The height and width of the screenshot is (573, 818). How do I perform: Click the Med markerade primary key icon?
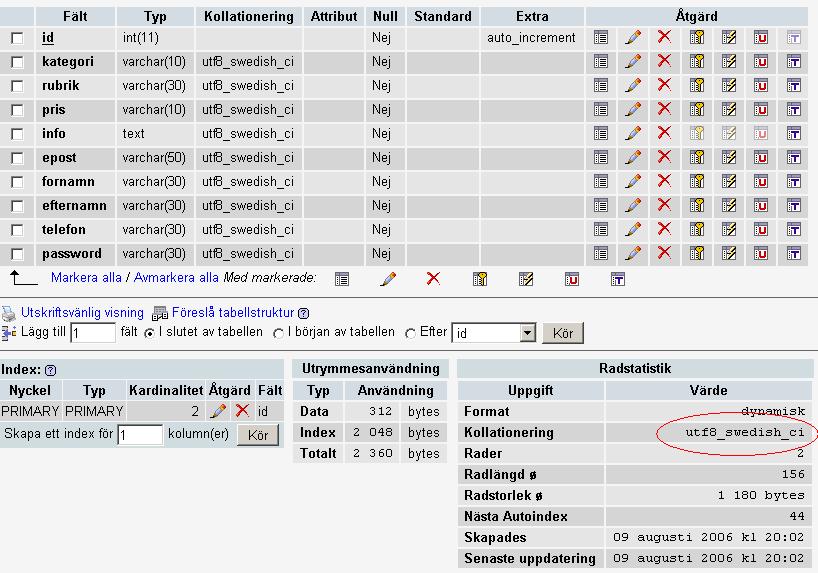(x=480, y=279)
